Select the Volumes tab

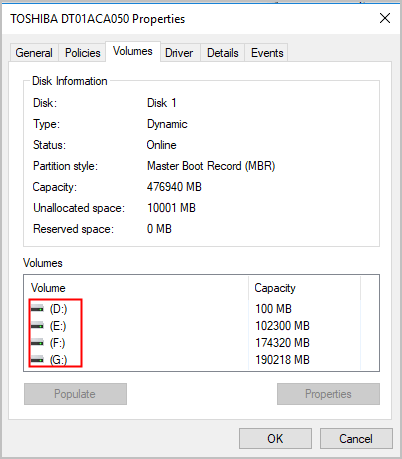click(133, 51)
